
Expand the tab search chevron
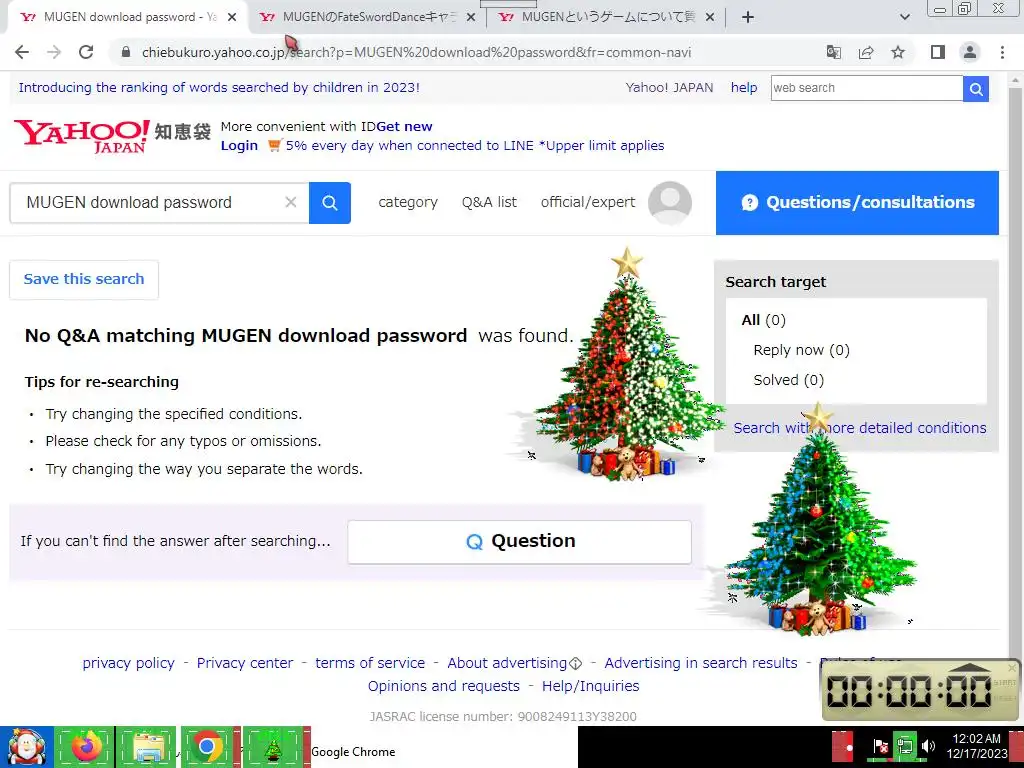tap(904, 18)
